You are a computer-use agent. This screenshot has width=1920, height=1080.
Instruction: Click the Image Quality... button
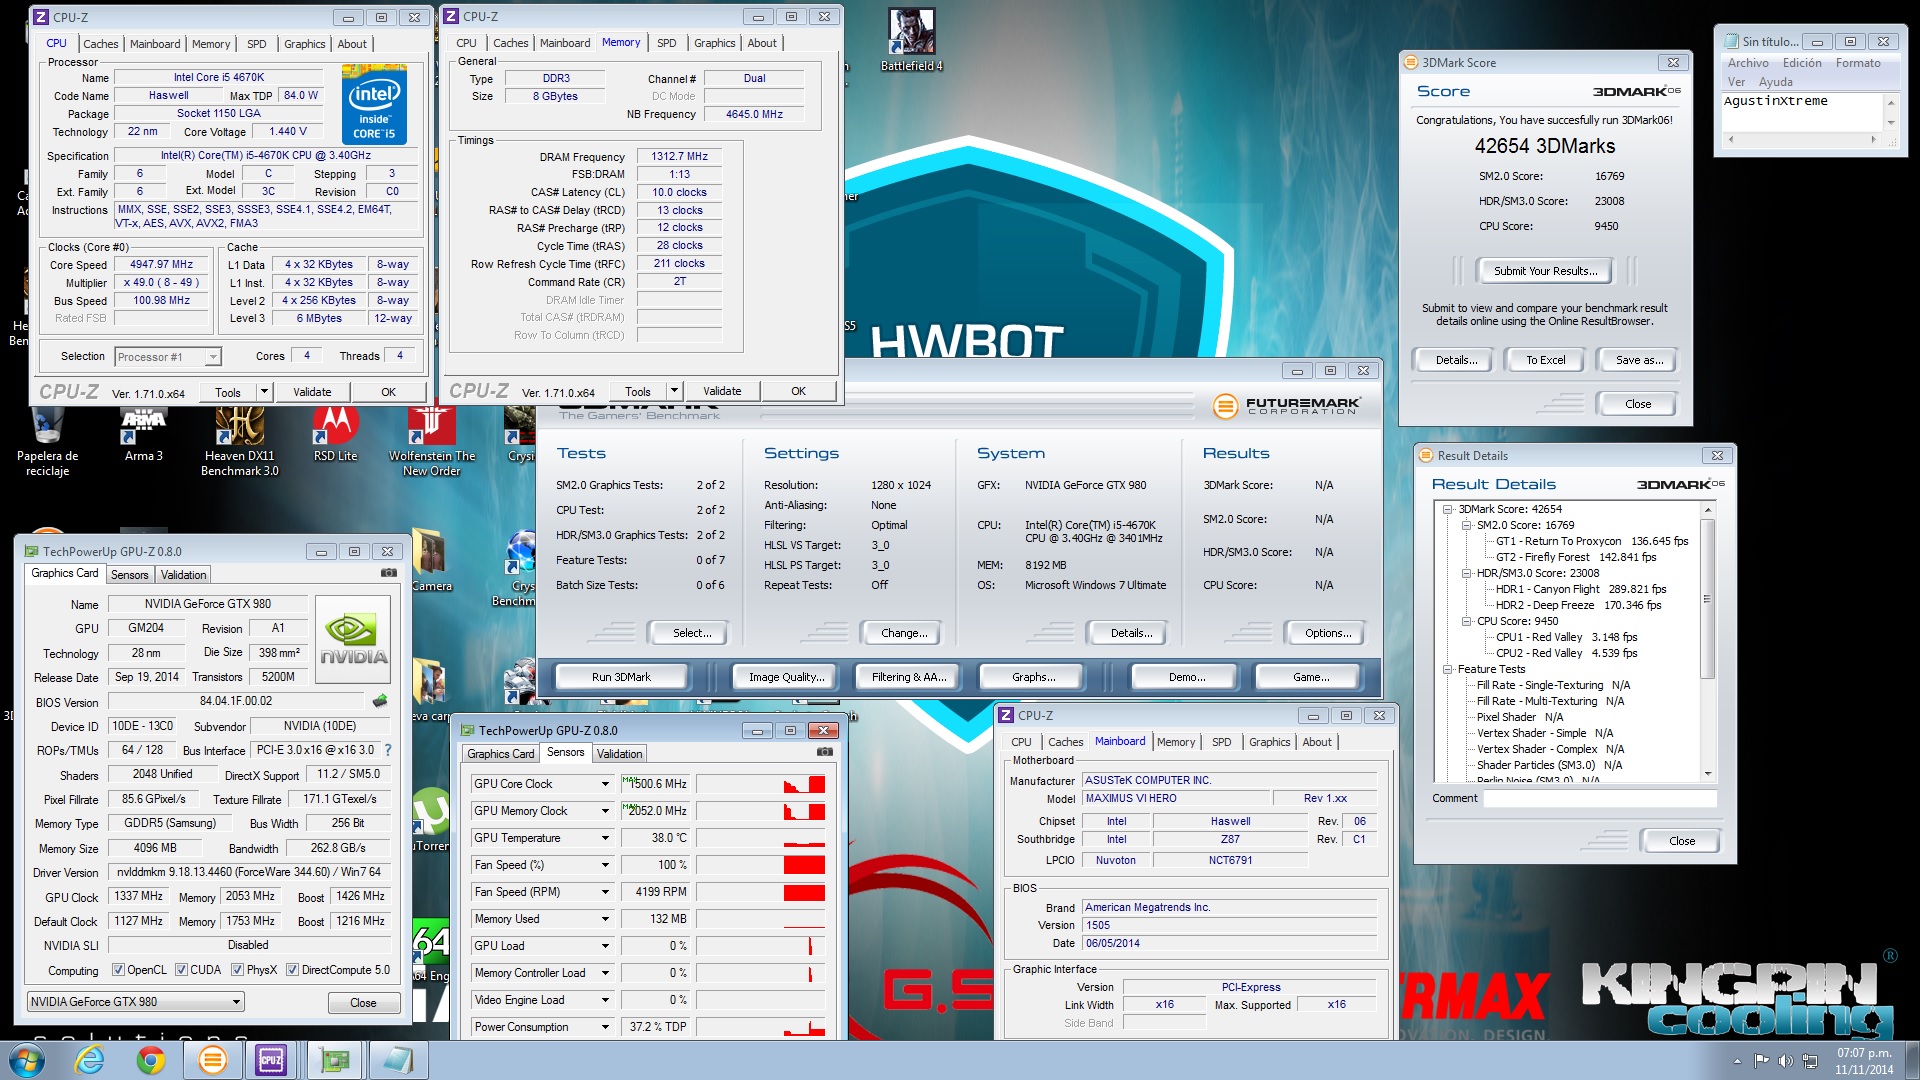click(x=787, y=677)
